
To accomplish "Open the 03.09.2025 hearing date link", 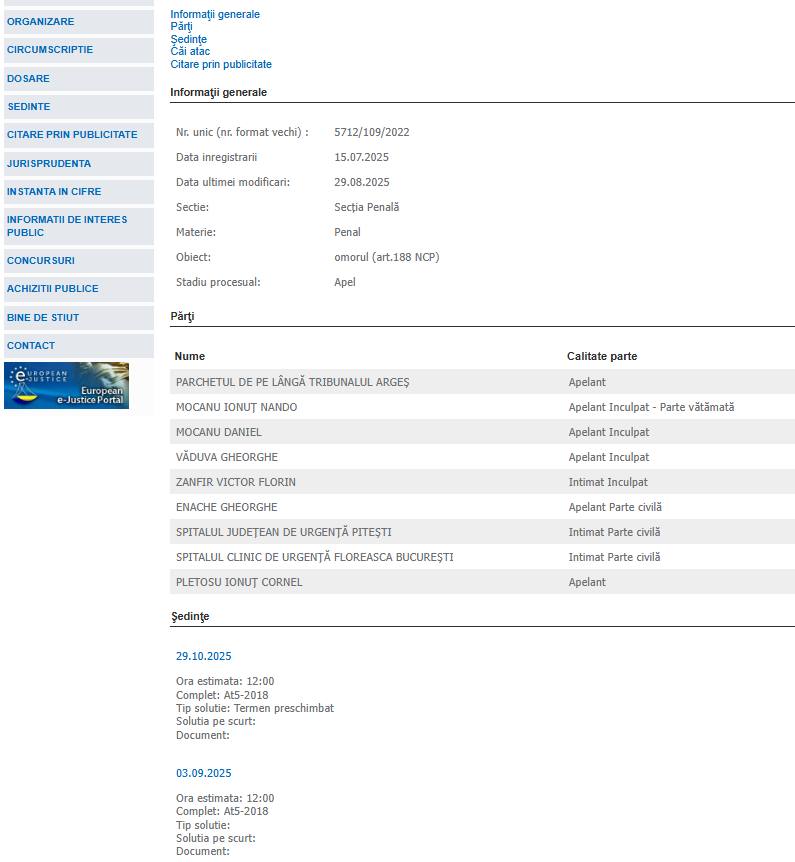I will pos(204,773).
